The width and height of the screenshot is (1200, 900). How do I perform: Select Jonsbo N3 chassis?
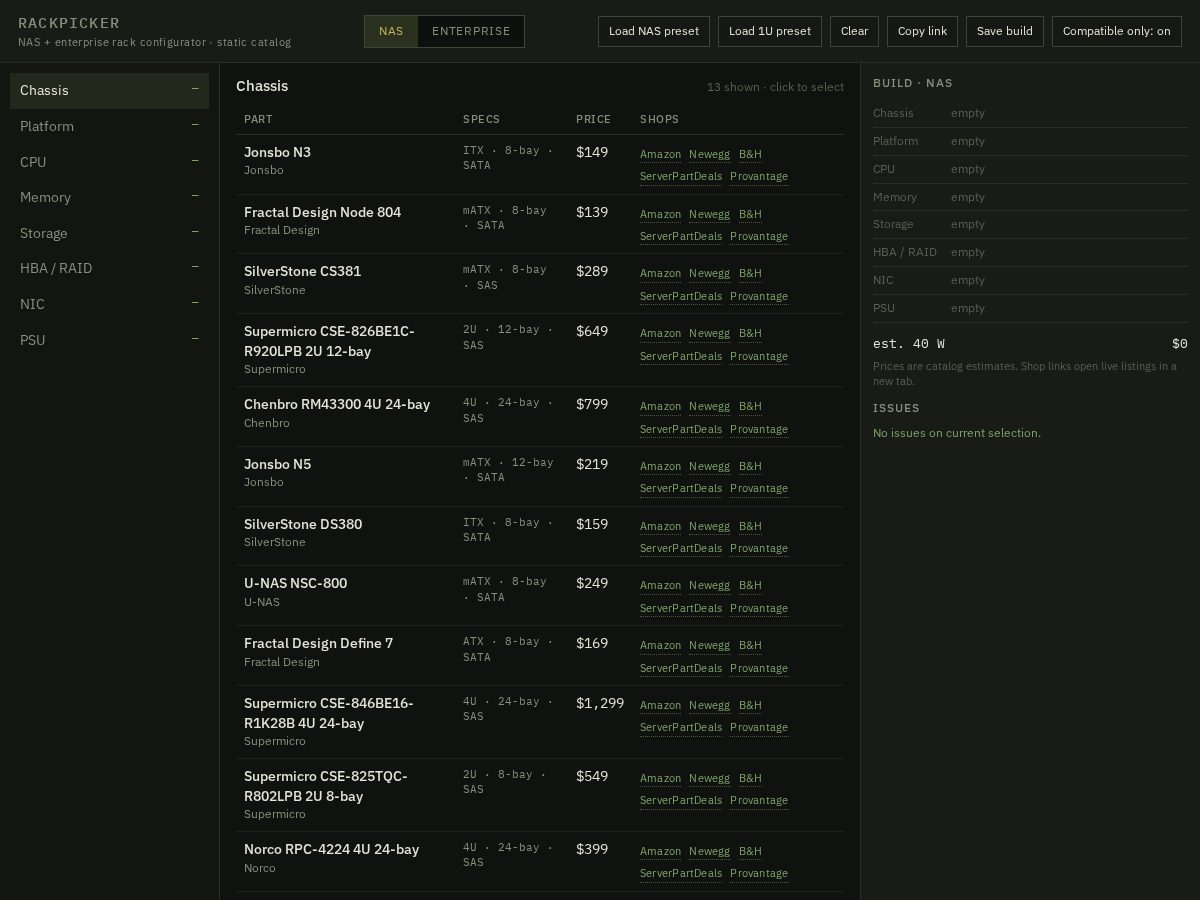pos(540,164)
